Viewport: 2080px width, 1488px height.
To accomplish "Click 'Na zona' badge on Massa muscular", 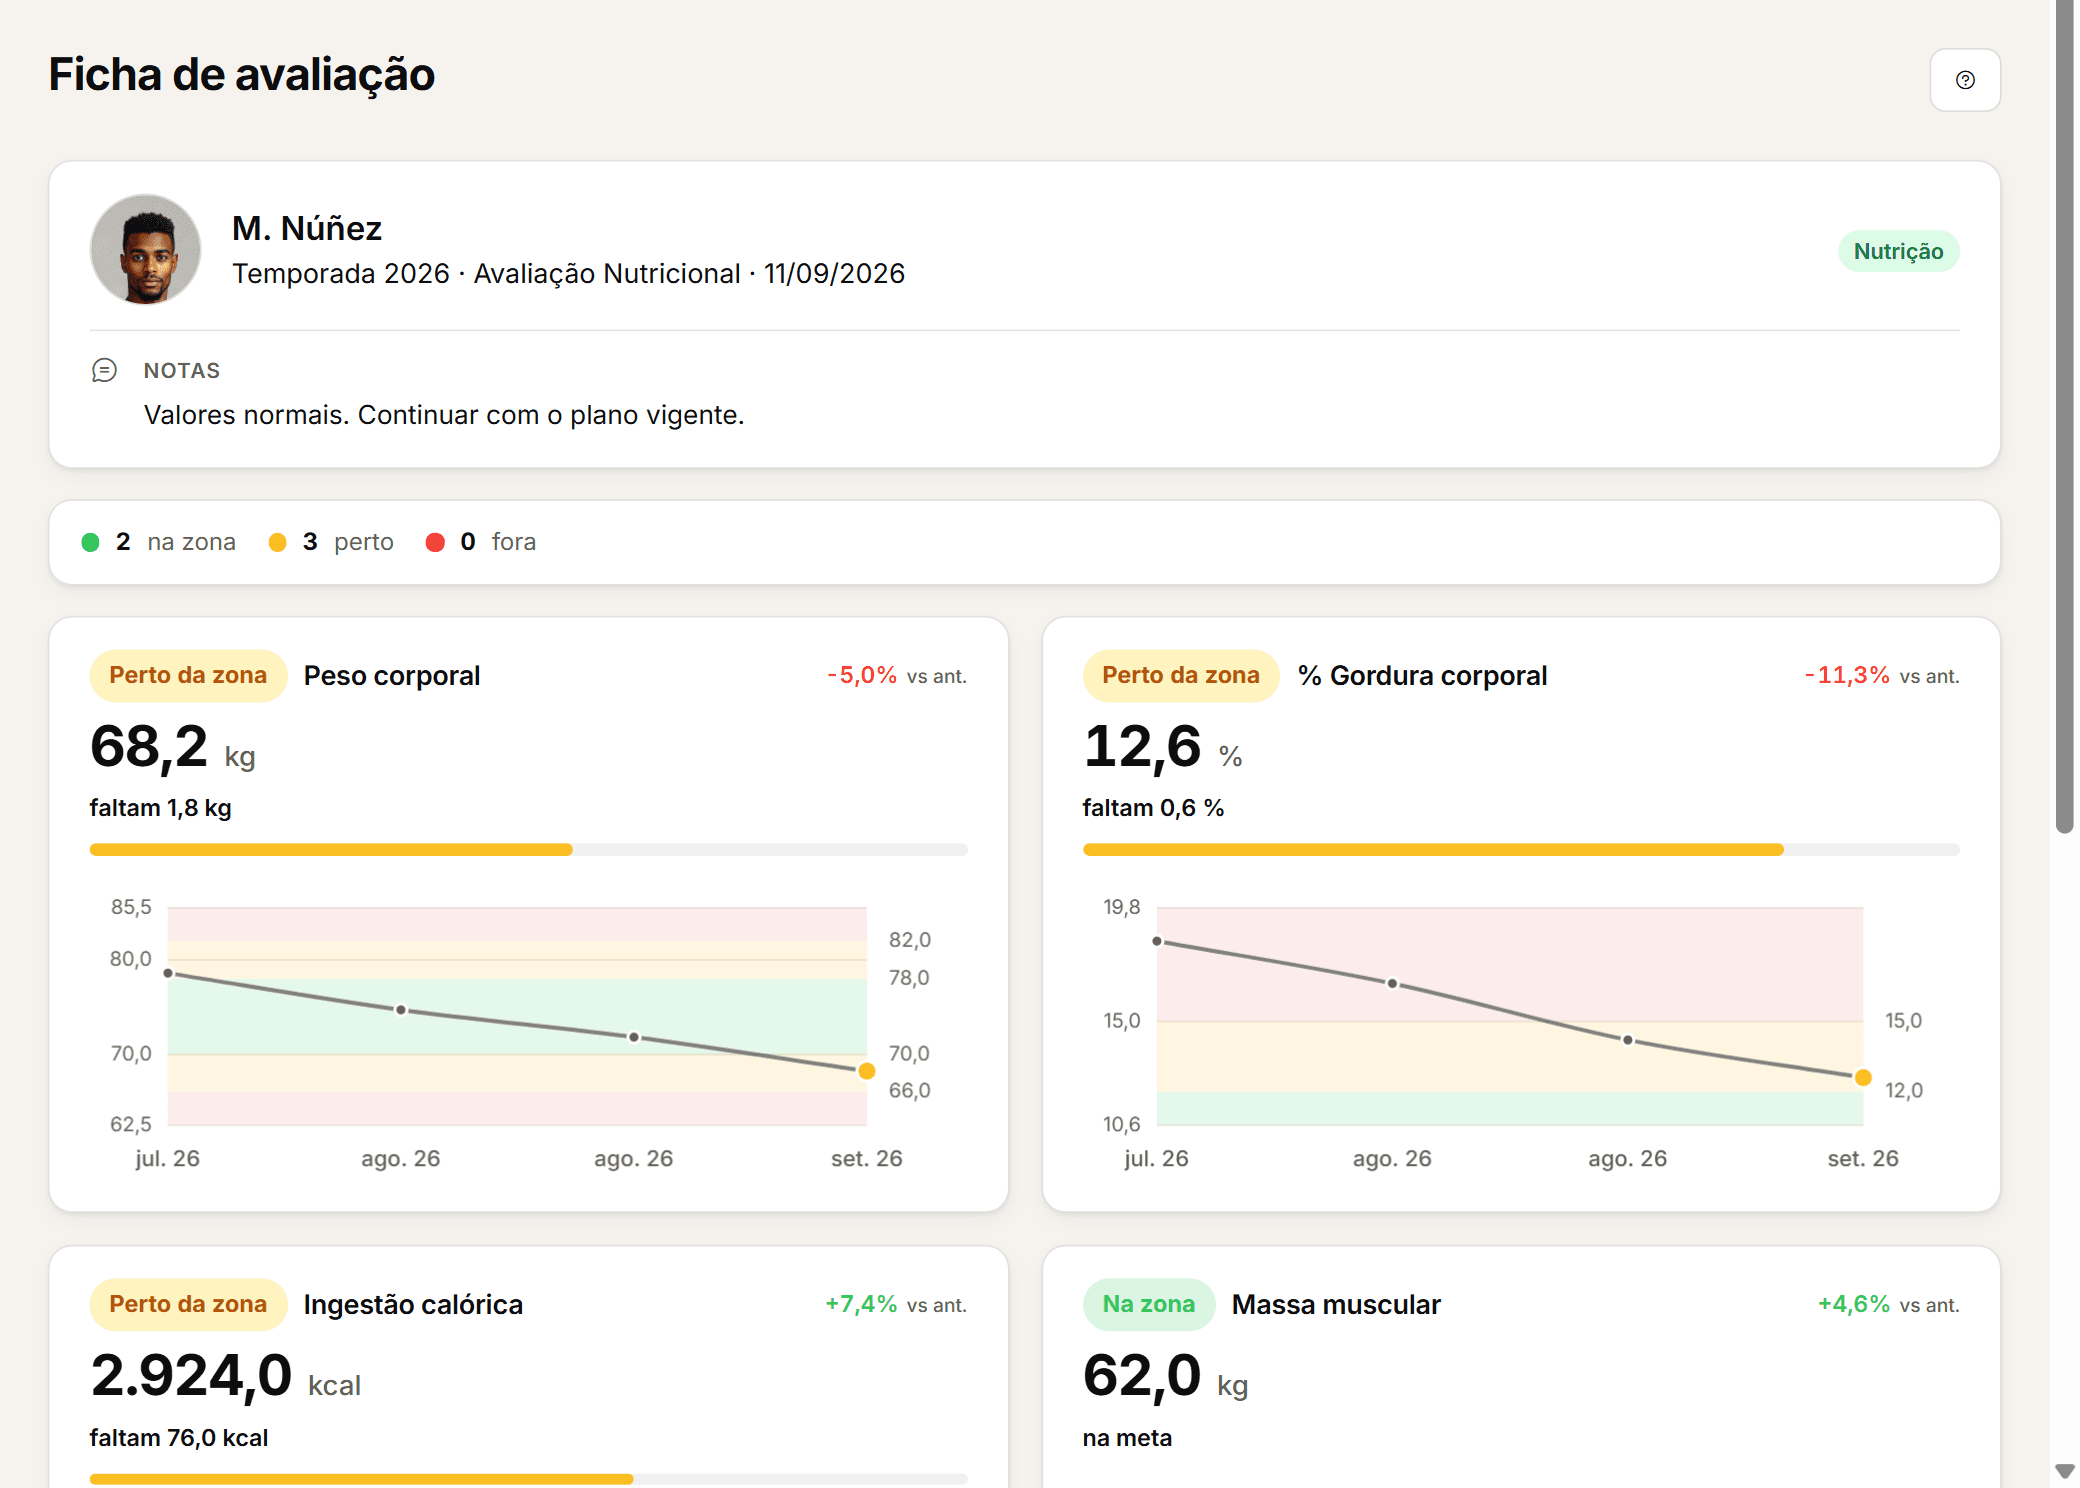I will pyautogui.click(x=1149, y=1305).
